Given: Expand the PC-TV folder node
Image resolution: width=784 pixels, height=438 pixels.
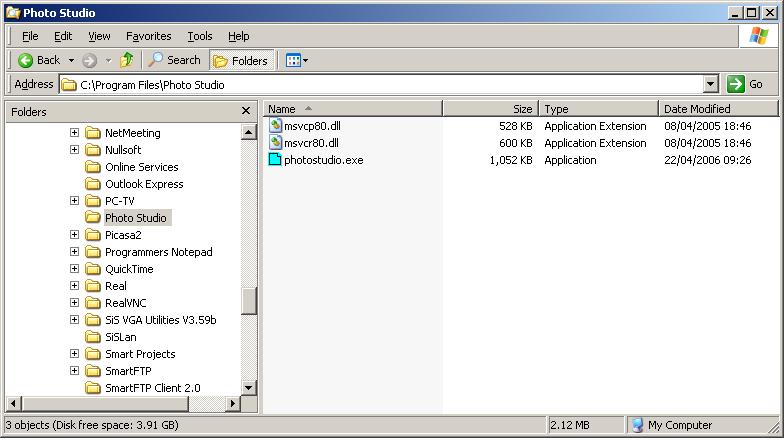Looking at the screenshot, I should (x=74, y=200).
